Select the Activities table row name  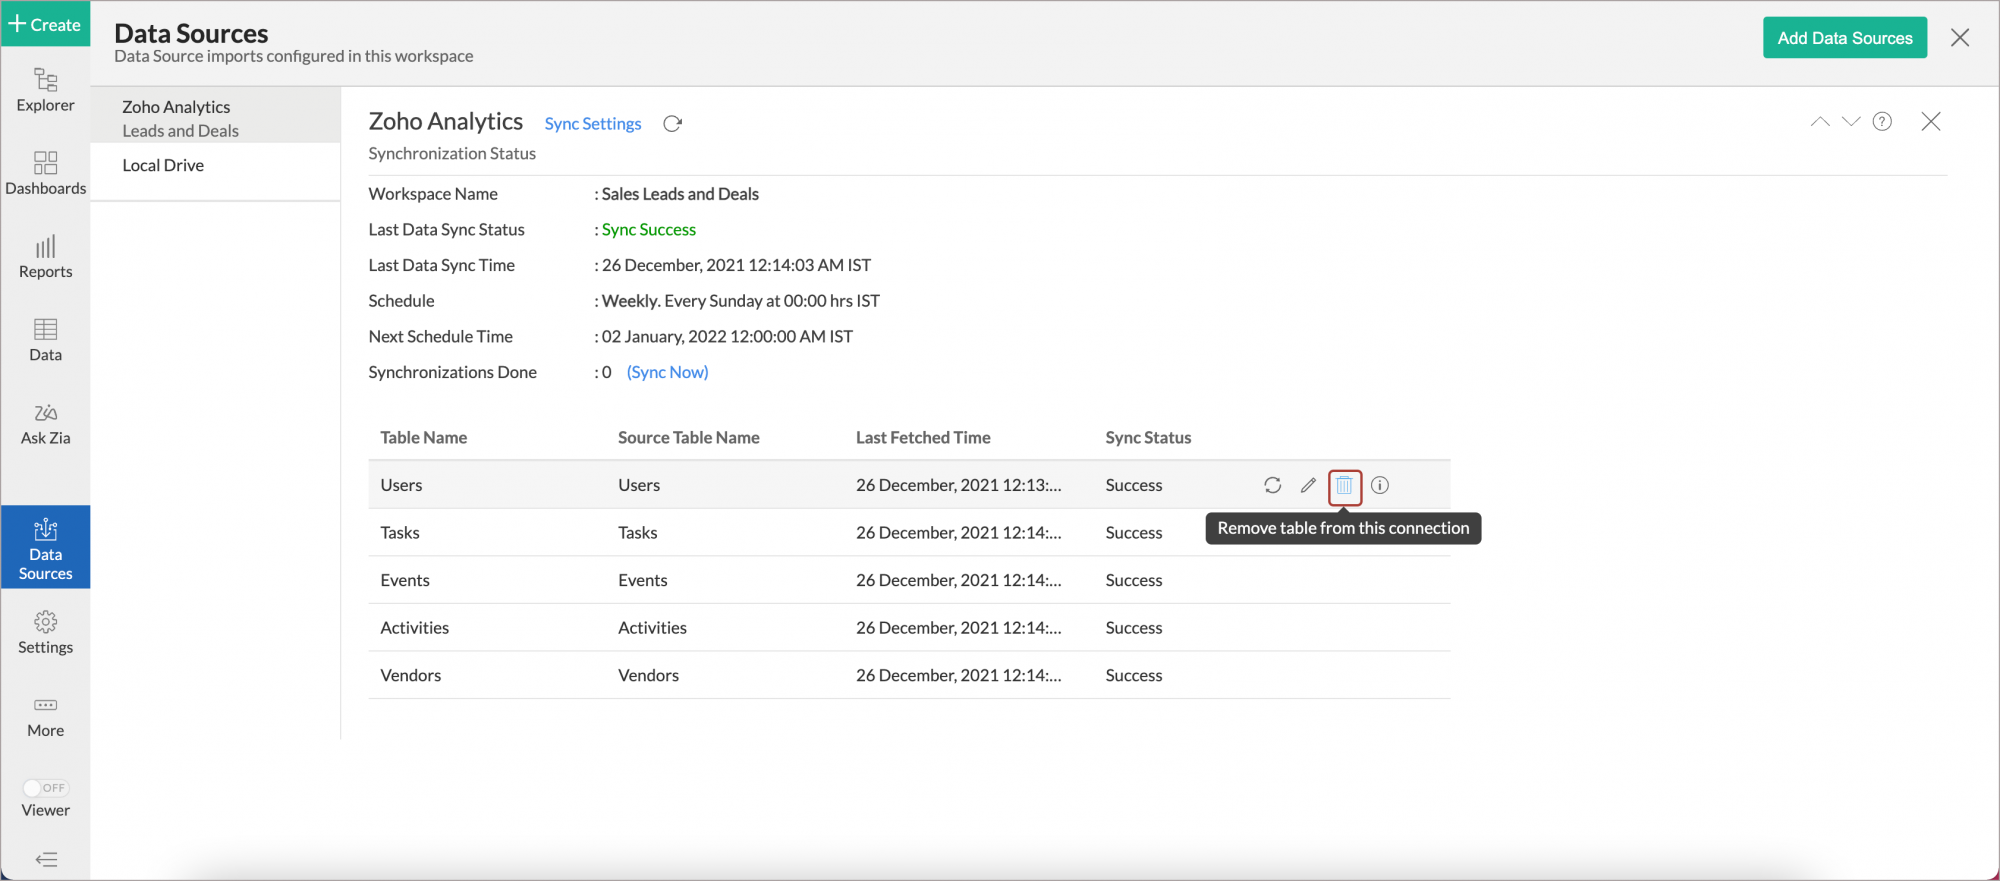coord(415,628)
